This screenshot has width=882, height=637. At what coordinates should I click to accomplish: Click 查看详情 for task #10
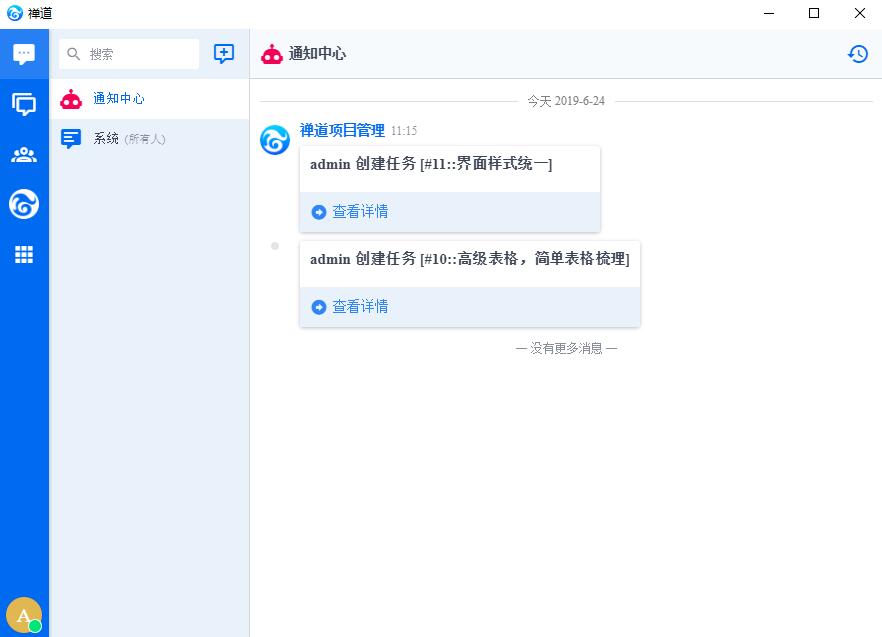click(x=360, y=307)
